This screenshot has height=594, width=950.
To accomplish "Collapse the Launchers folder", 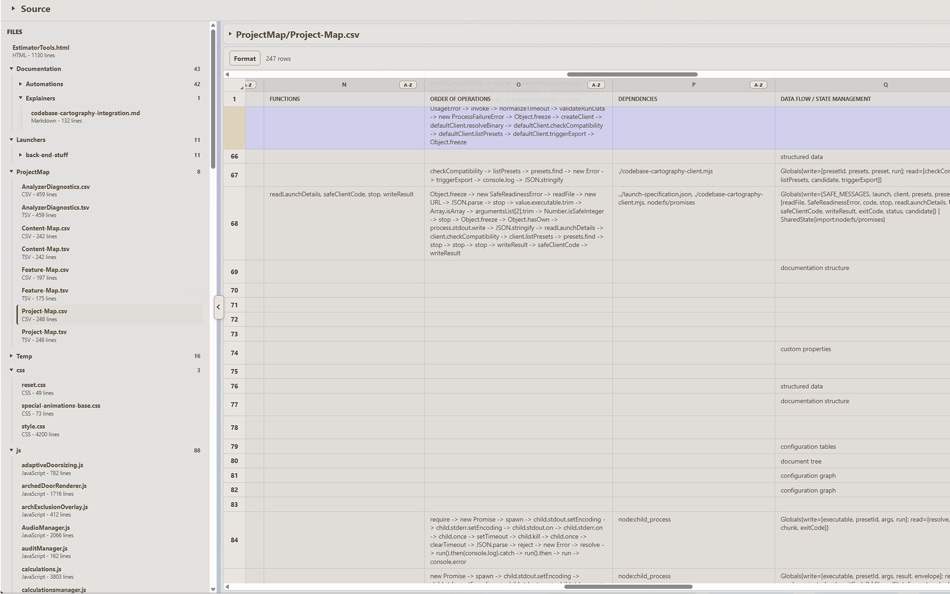I will 11,139.
